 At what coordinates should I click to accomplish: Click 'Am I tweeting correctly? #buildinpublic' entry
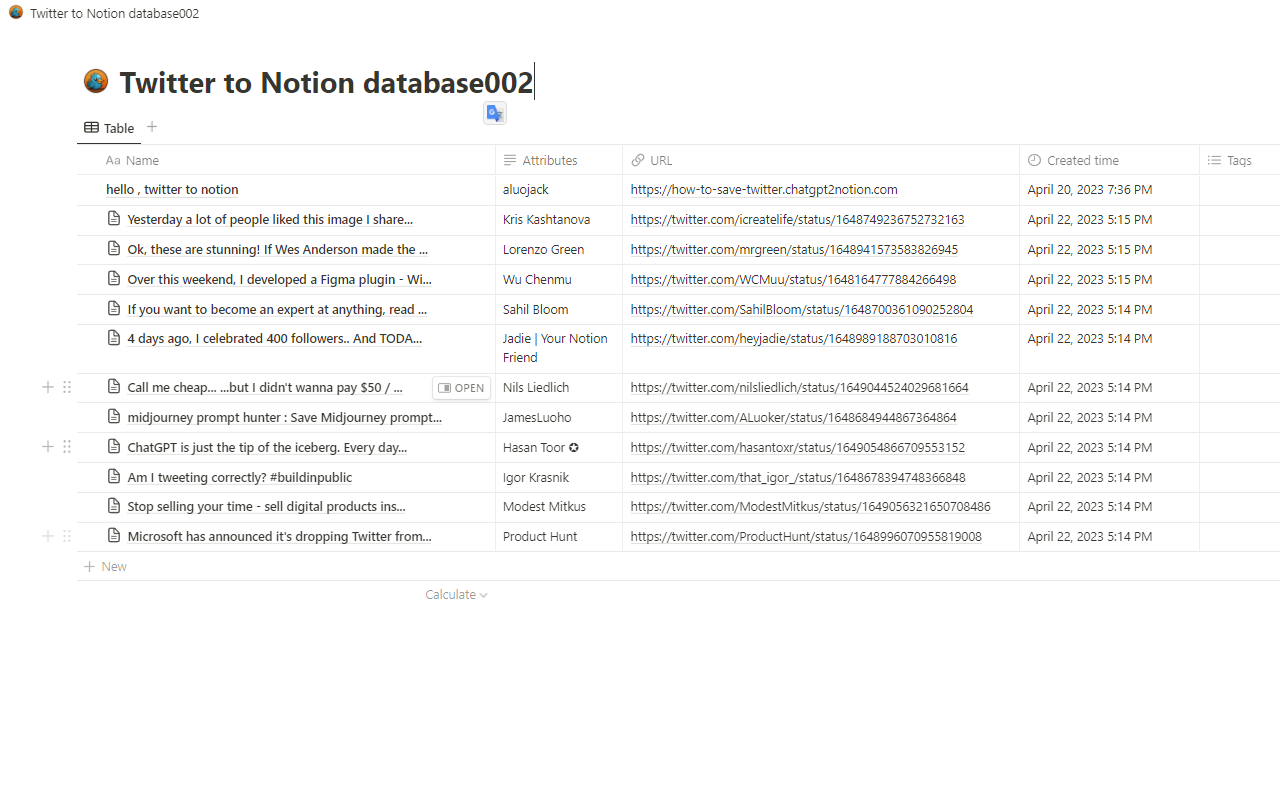click(240, 477)
